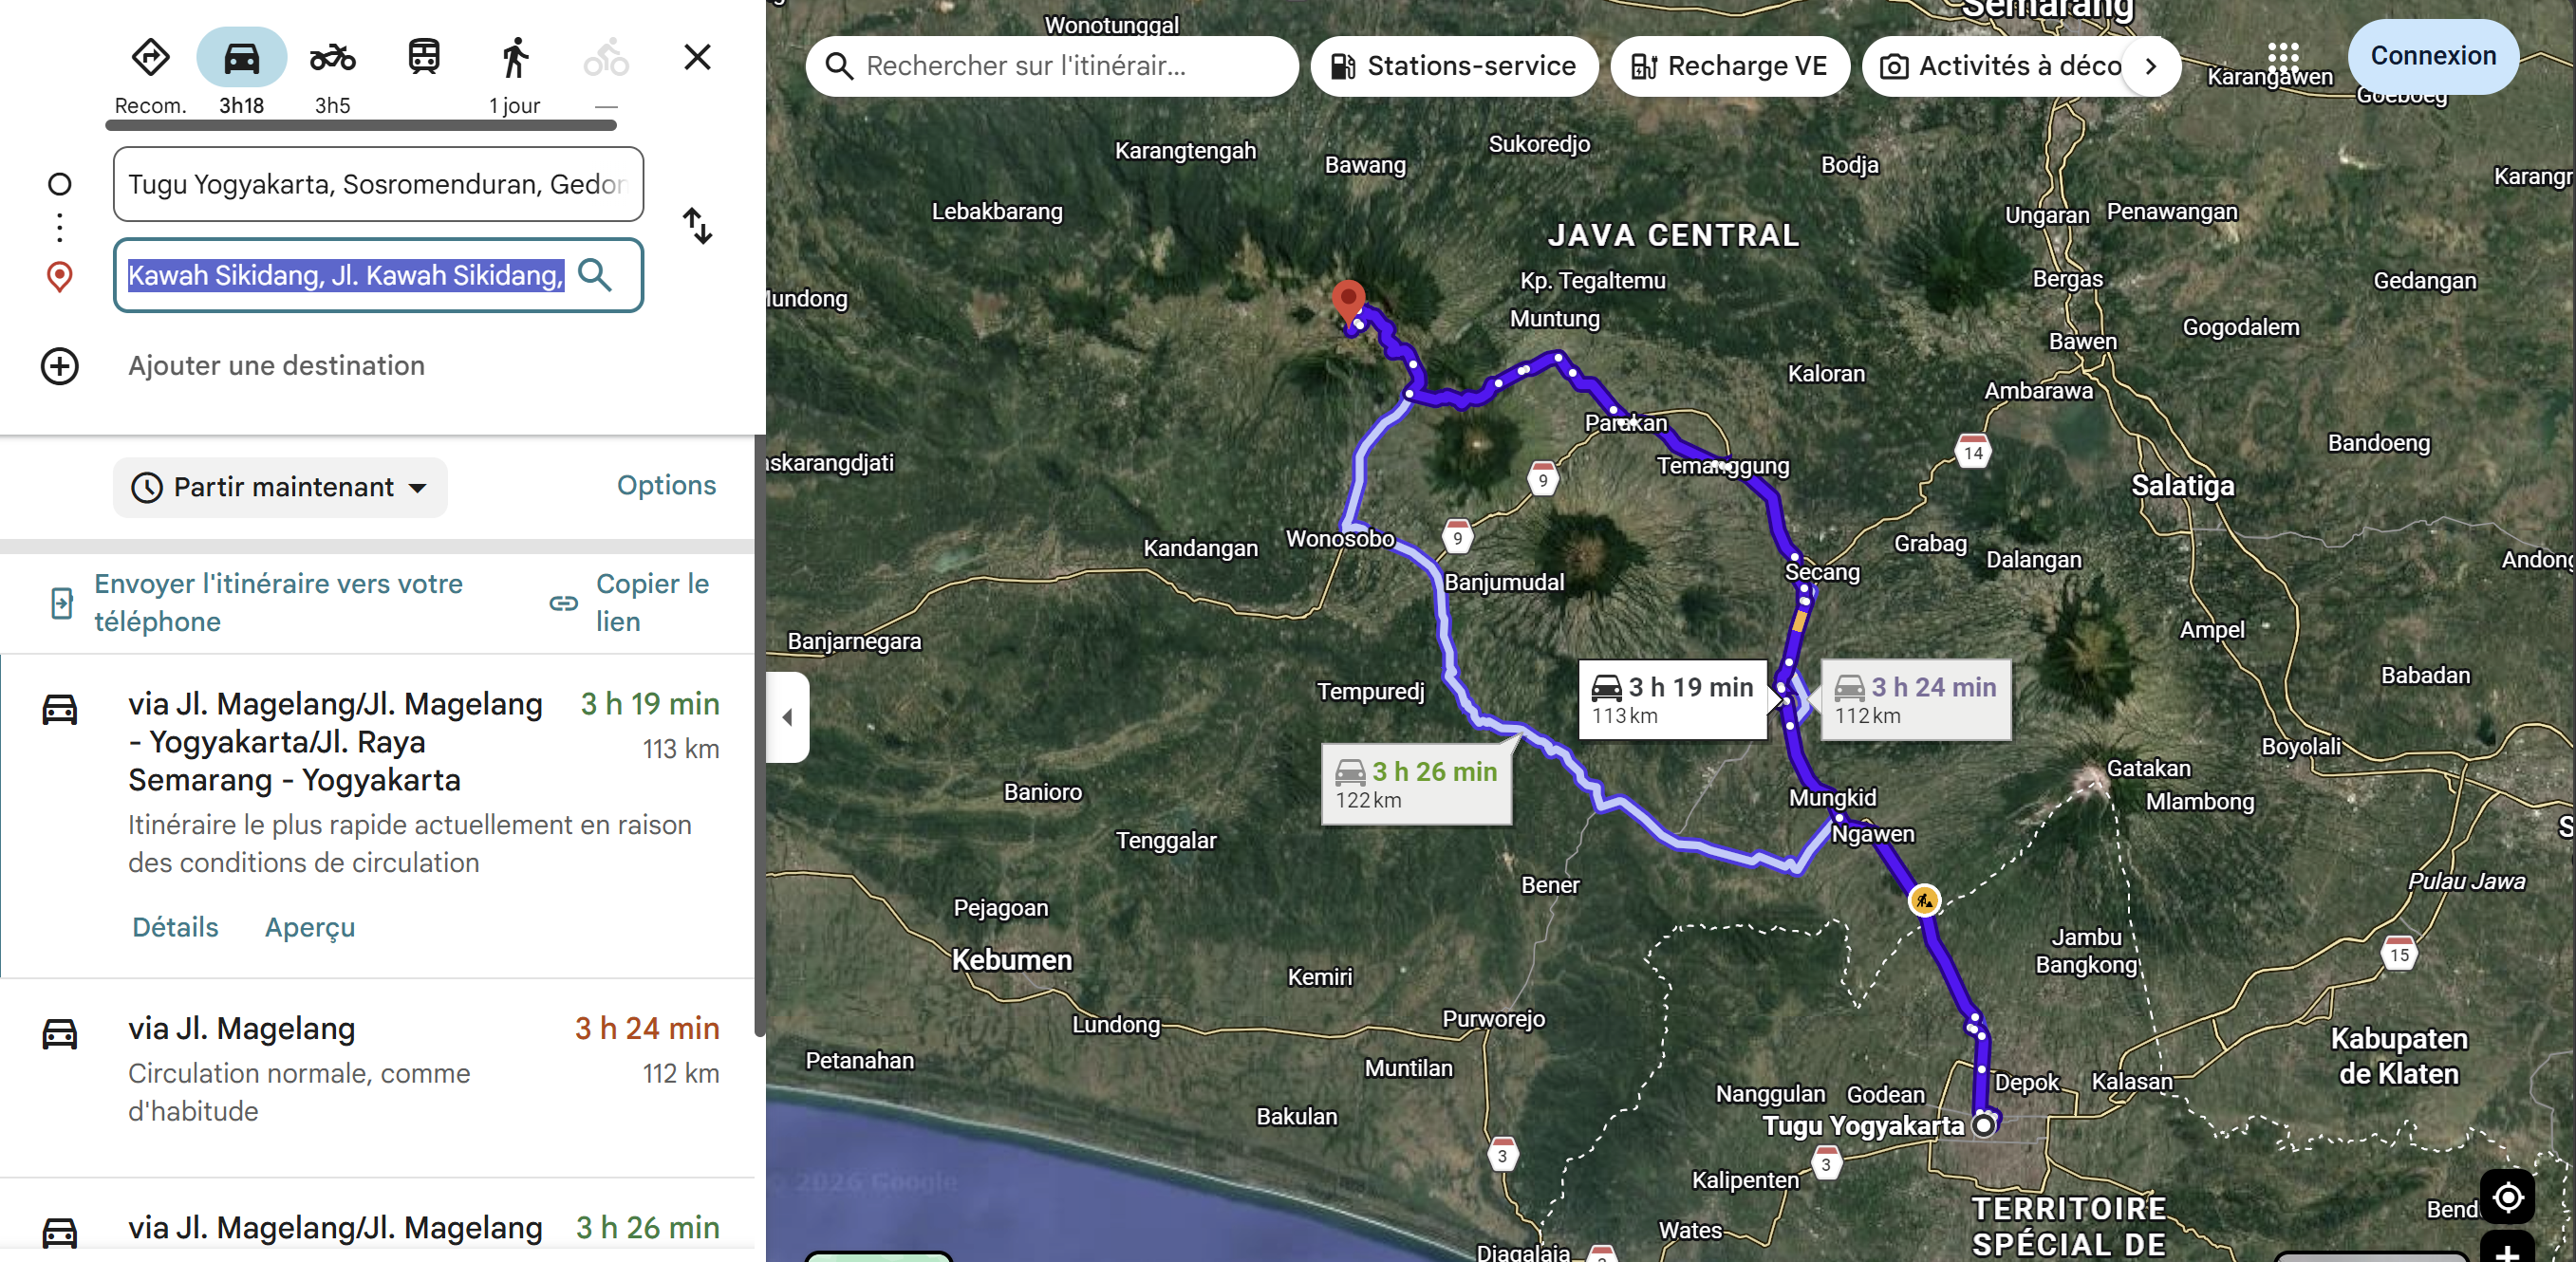Click the search magnifier in destination field
This screenshot has height=1262, width=2576.
596,274
